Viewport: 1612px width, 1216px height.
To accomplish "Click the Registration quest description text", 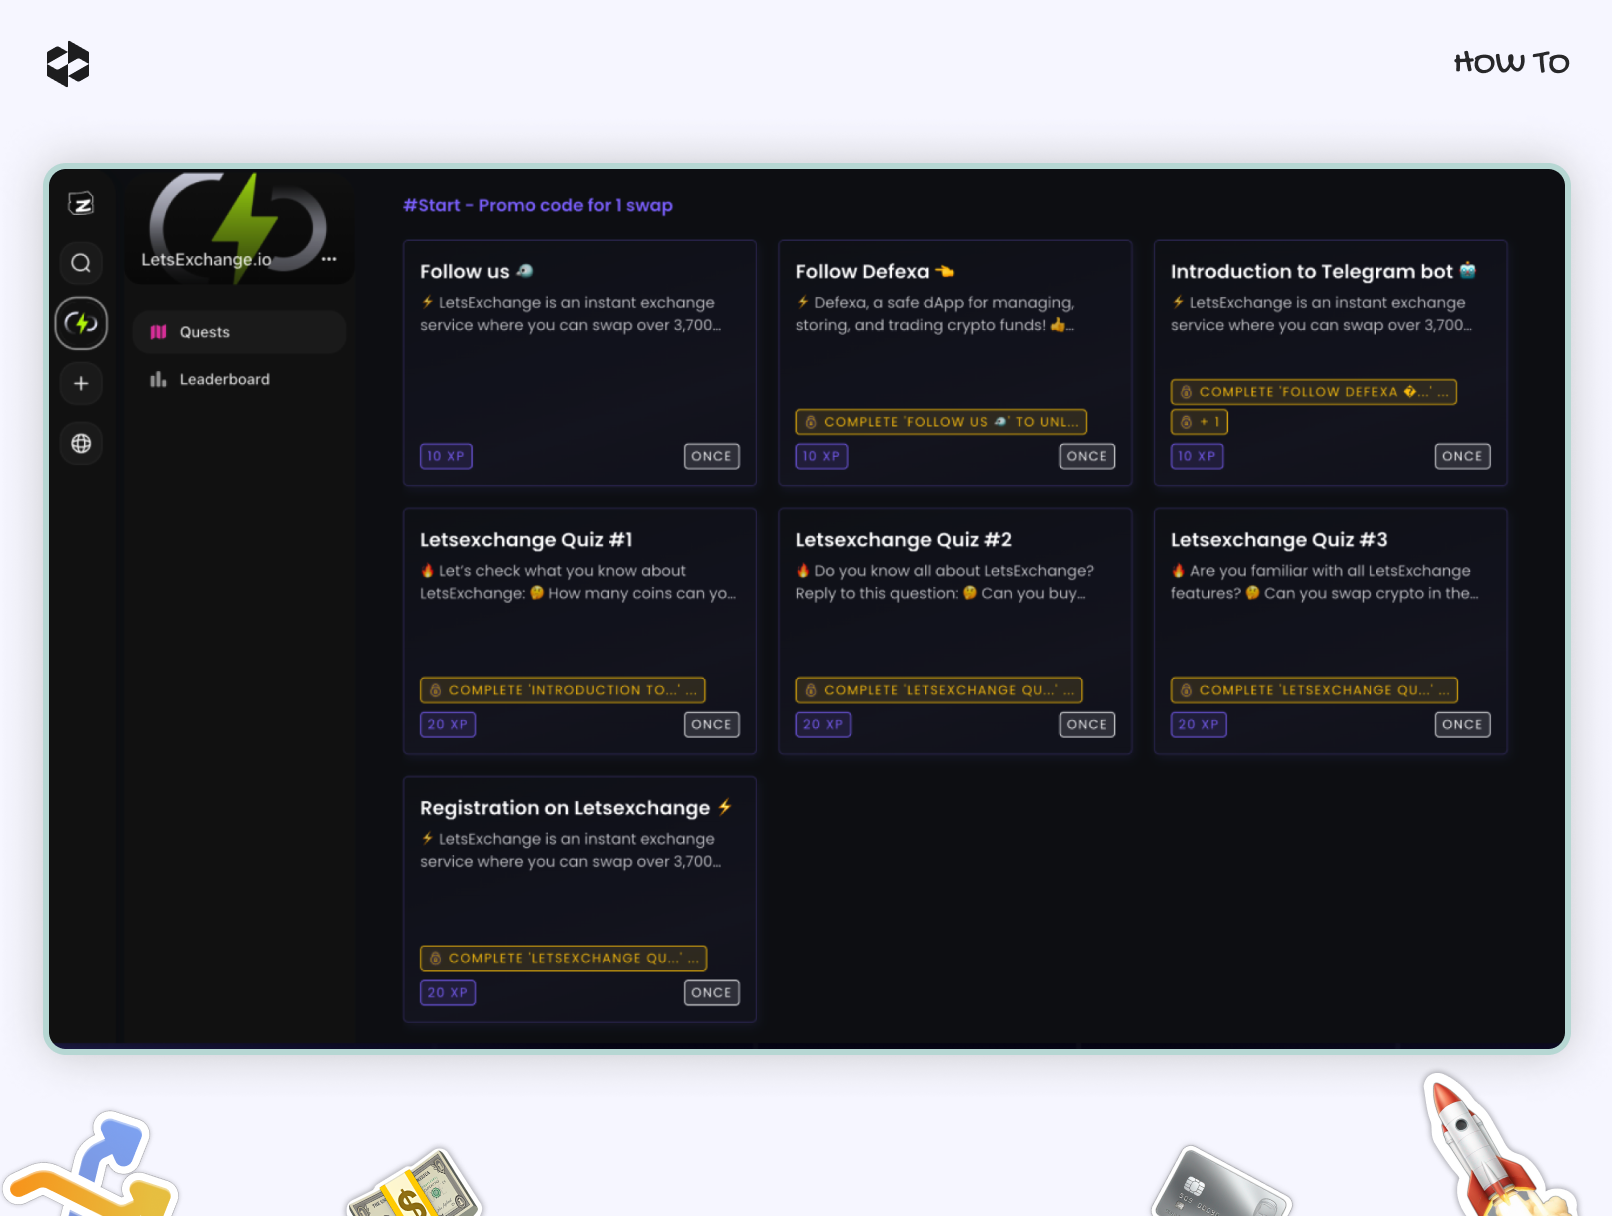I will pos(570,850).
